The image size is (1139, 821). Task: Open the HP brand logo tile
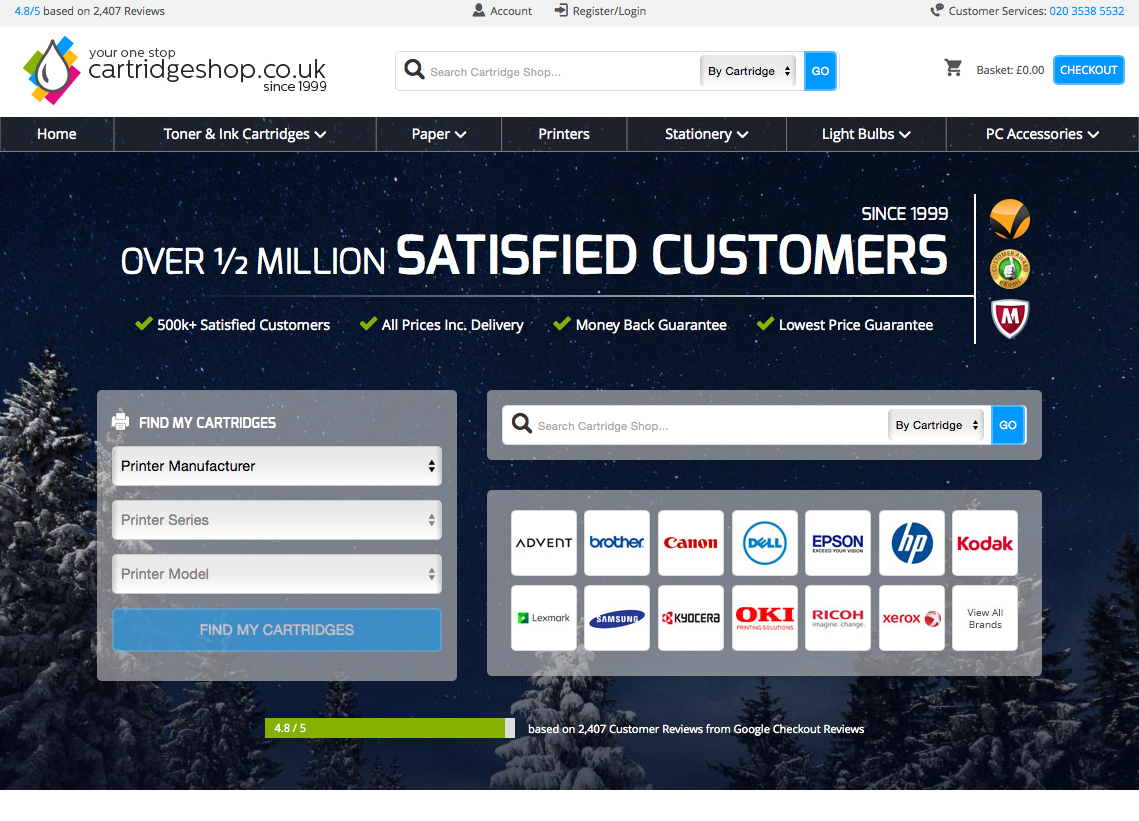[912, 543]
